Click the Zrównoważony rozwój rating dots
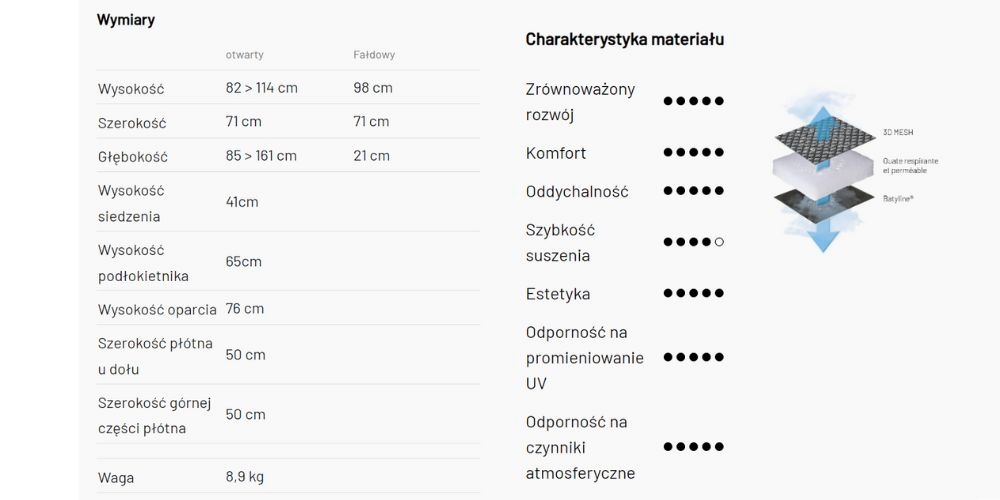The height and width of the screenshot is (500, 1000). [x=693, y=101]
